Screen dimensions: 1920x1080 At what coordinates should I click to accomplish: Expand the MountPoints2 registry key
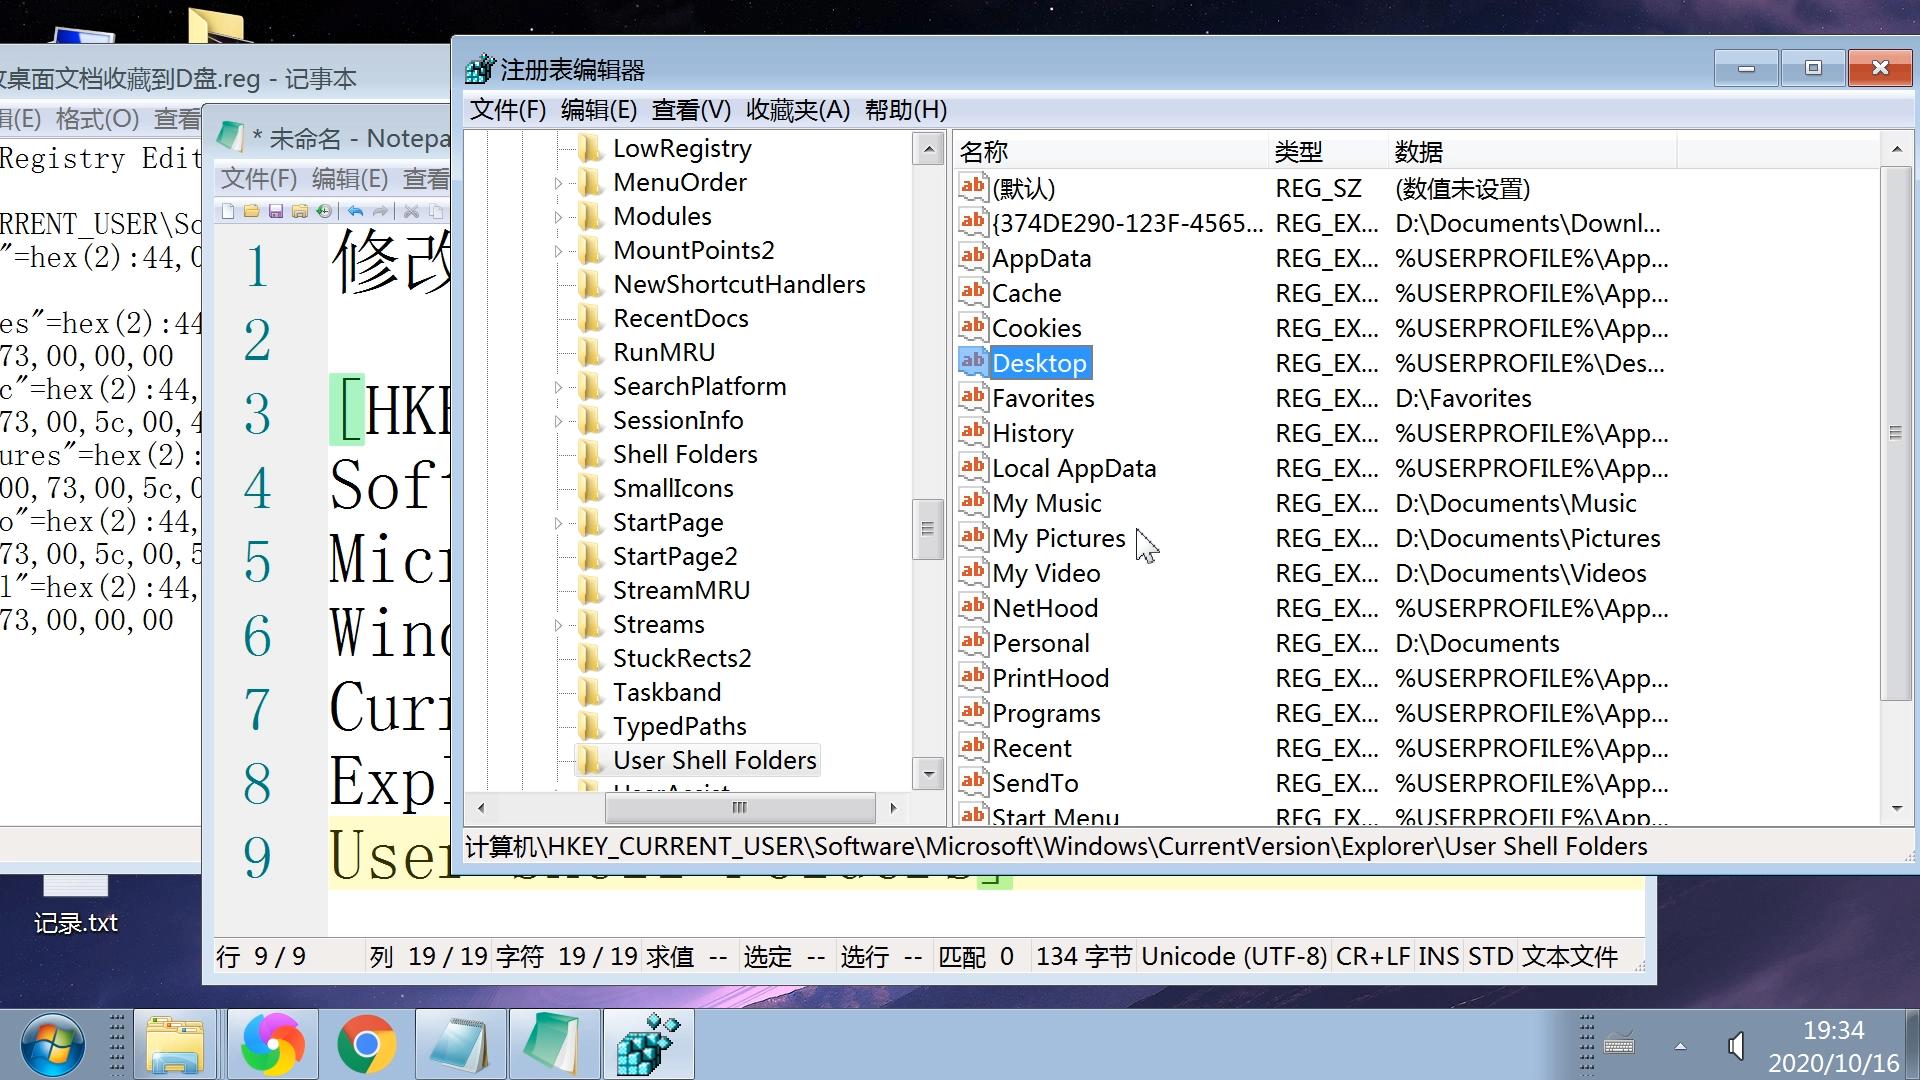pos(558,250)
